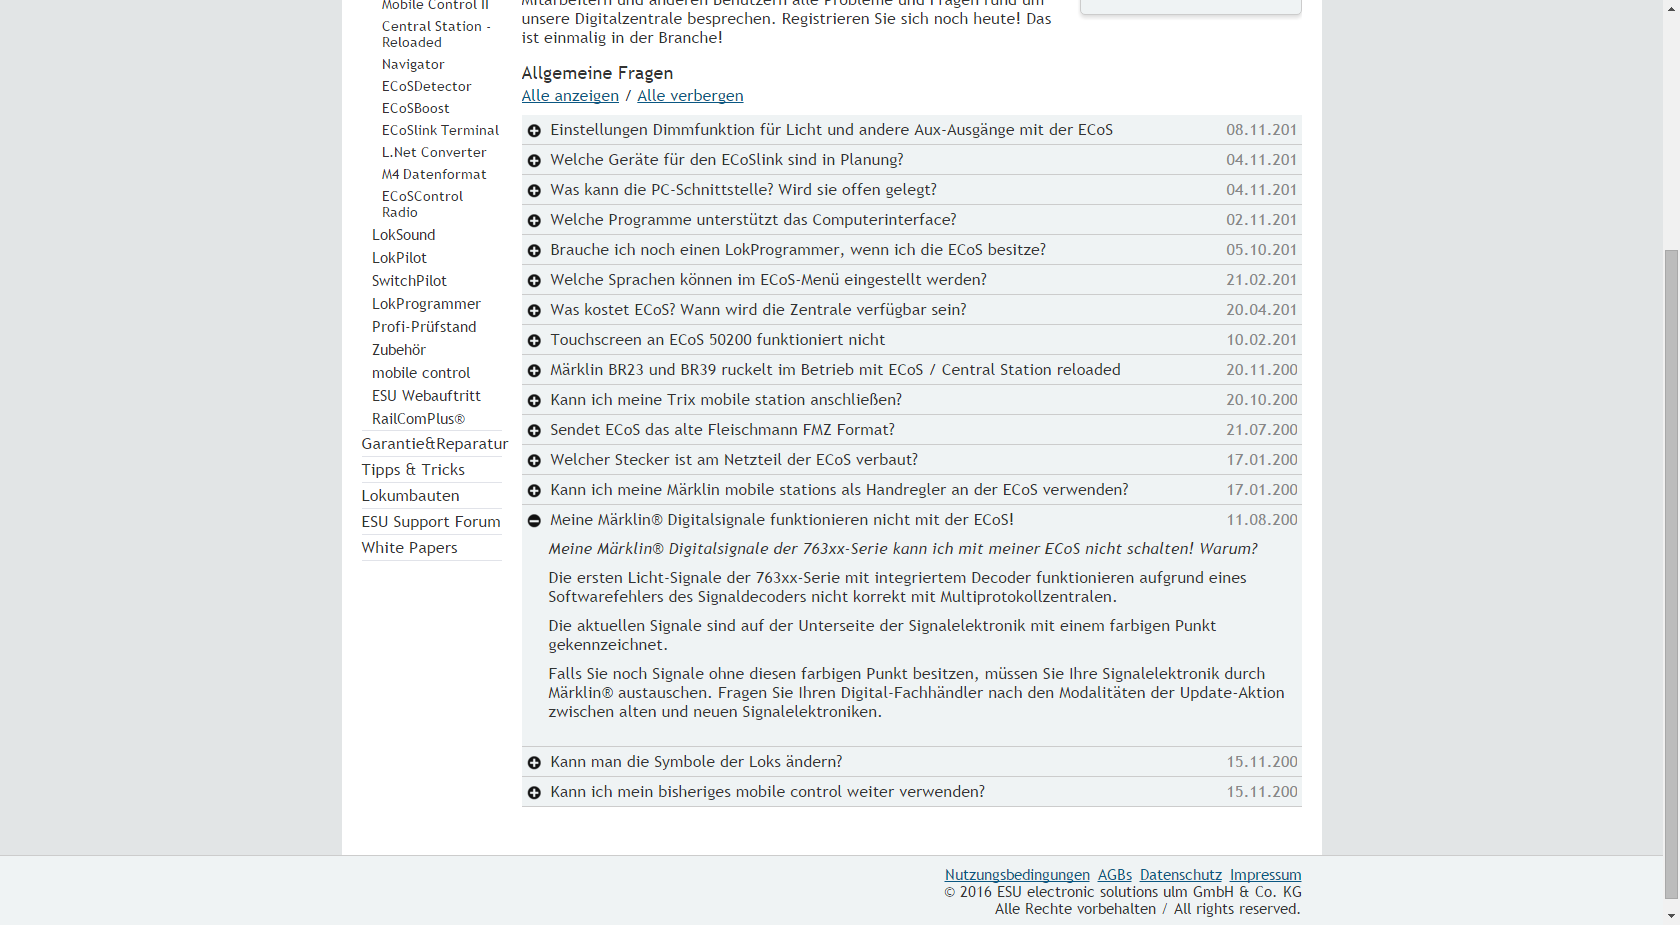Viewport: 1680px width, 925px height.
Task: Open White Papers sidebar section
Action: (410, 548)
